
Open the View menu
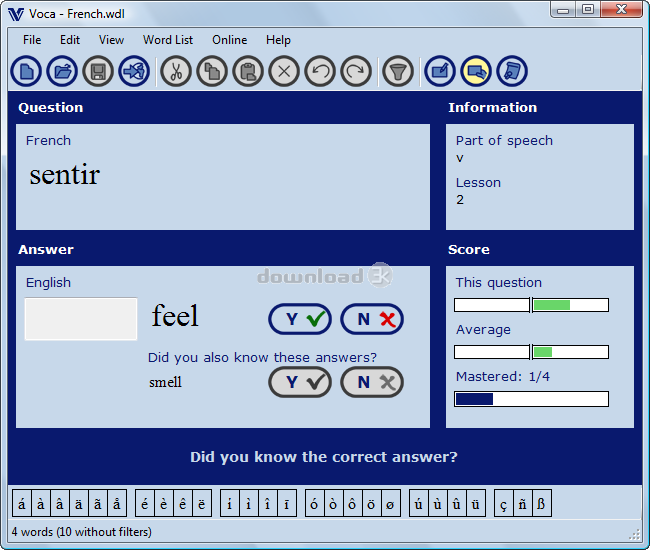[x=111, y=40]
